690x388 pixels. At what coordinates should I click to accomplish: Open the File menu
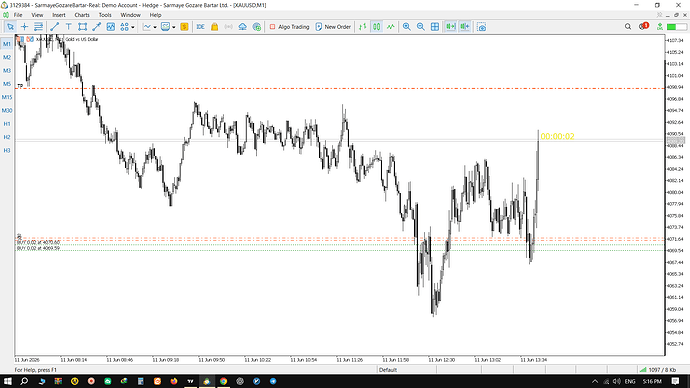(18, 15)
